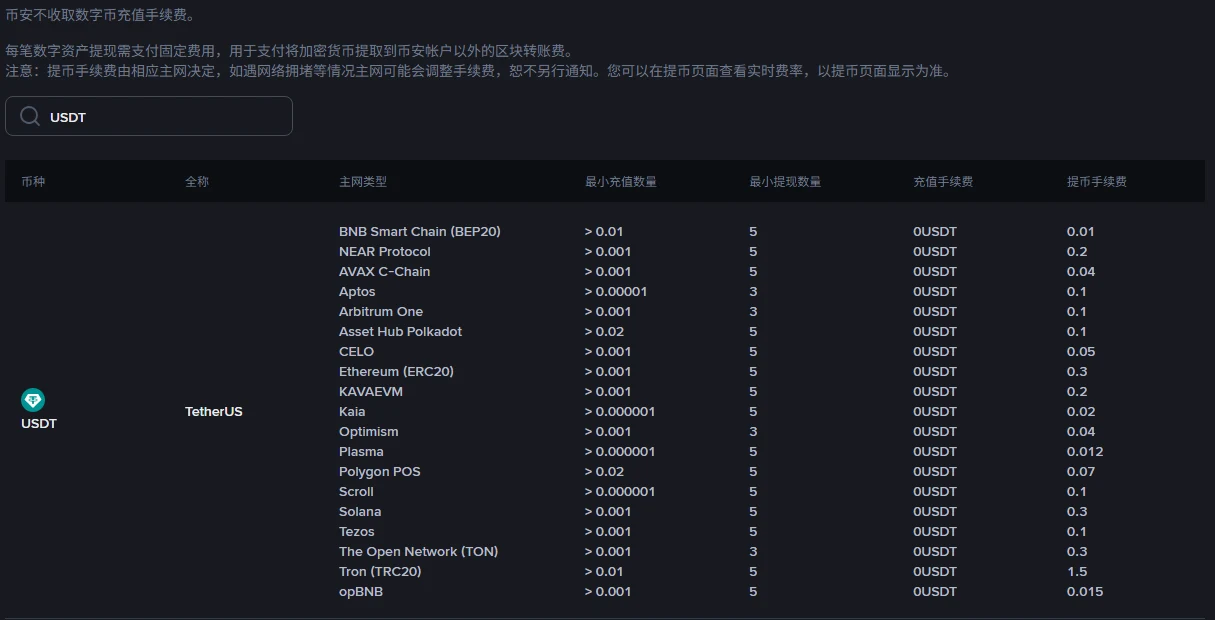1215x620 pixels.
Task: Click the 最小提现数量 column header
Action: [x=785, y=182]
